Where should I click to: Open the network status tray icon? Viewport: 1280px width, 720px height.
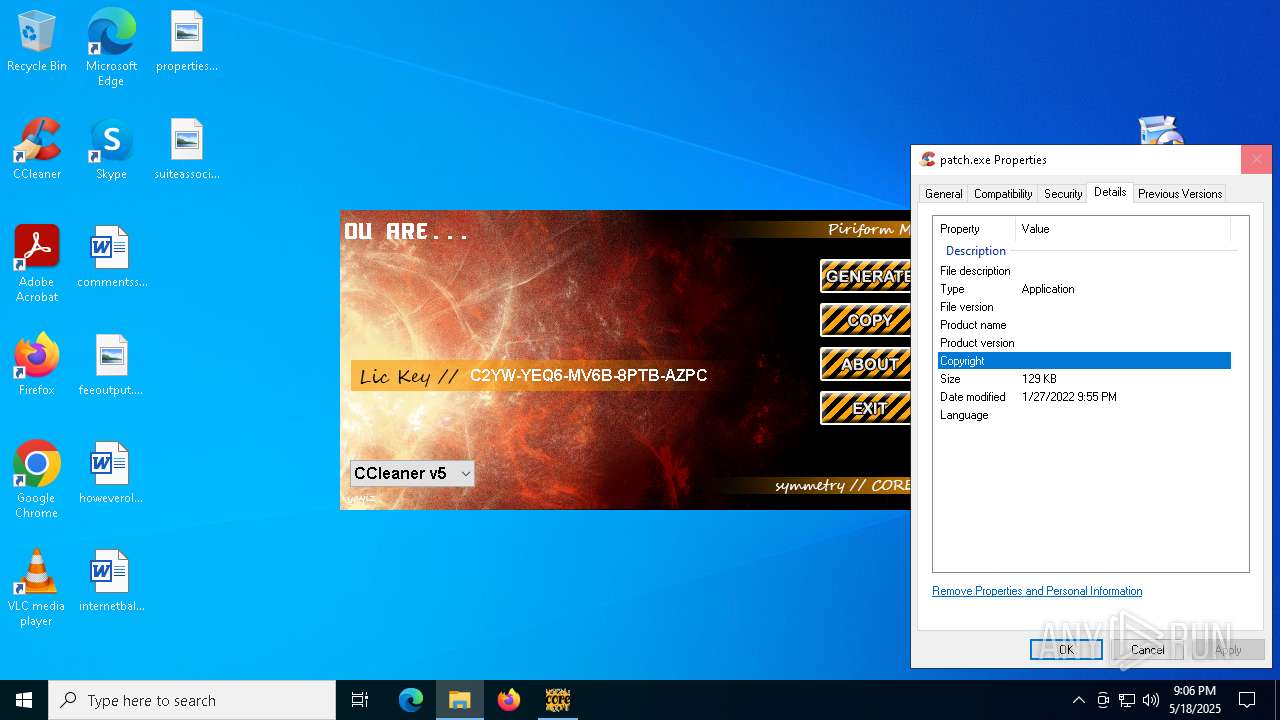pyautogui.click(x=1127, y=700)
